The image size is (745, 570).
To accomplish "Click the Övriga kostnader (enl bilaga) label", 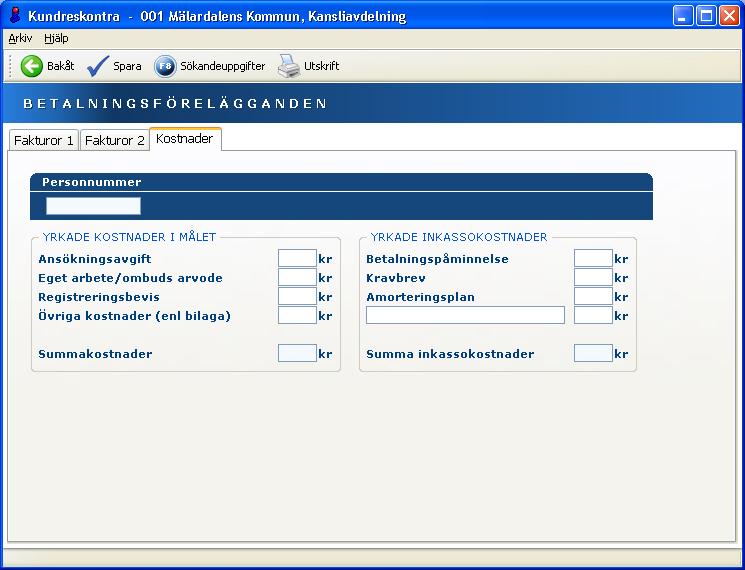I will point(134,316).
